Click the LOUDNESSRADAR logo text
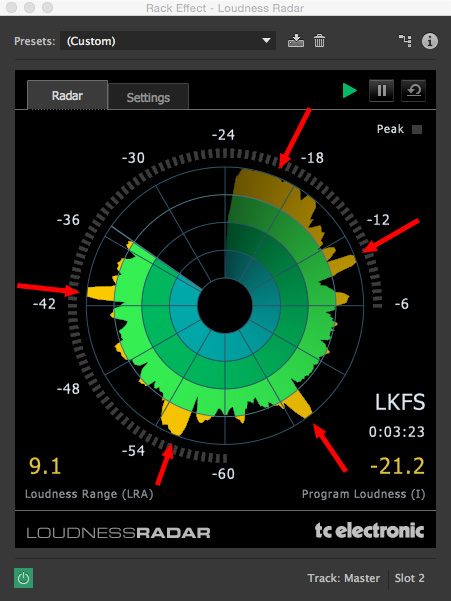The image size is (451, 601). pyautogui.click(x=118, y=533)
